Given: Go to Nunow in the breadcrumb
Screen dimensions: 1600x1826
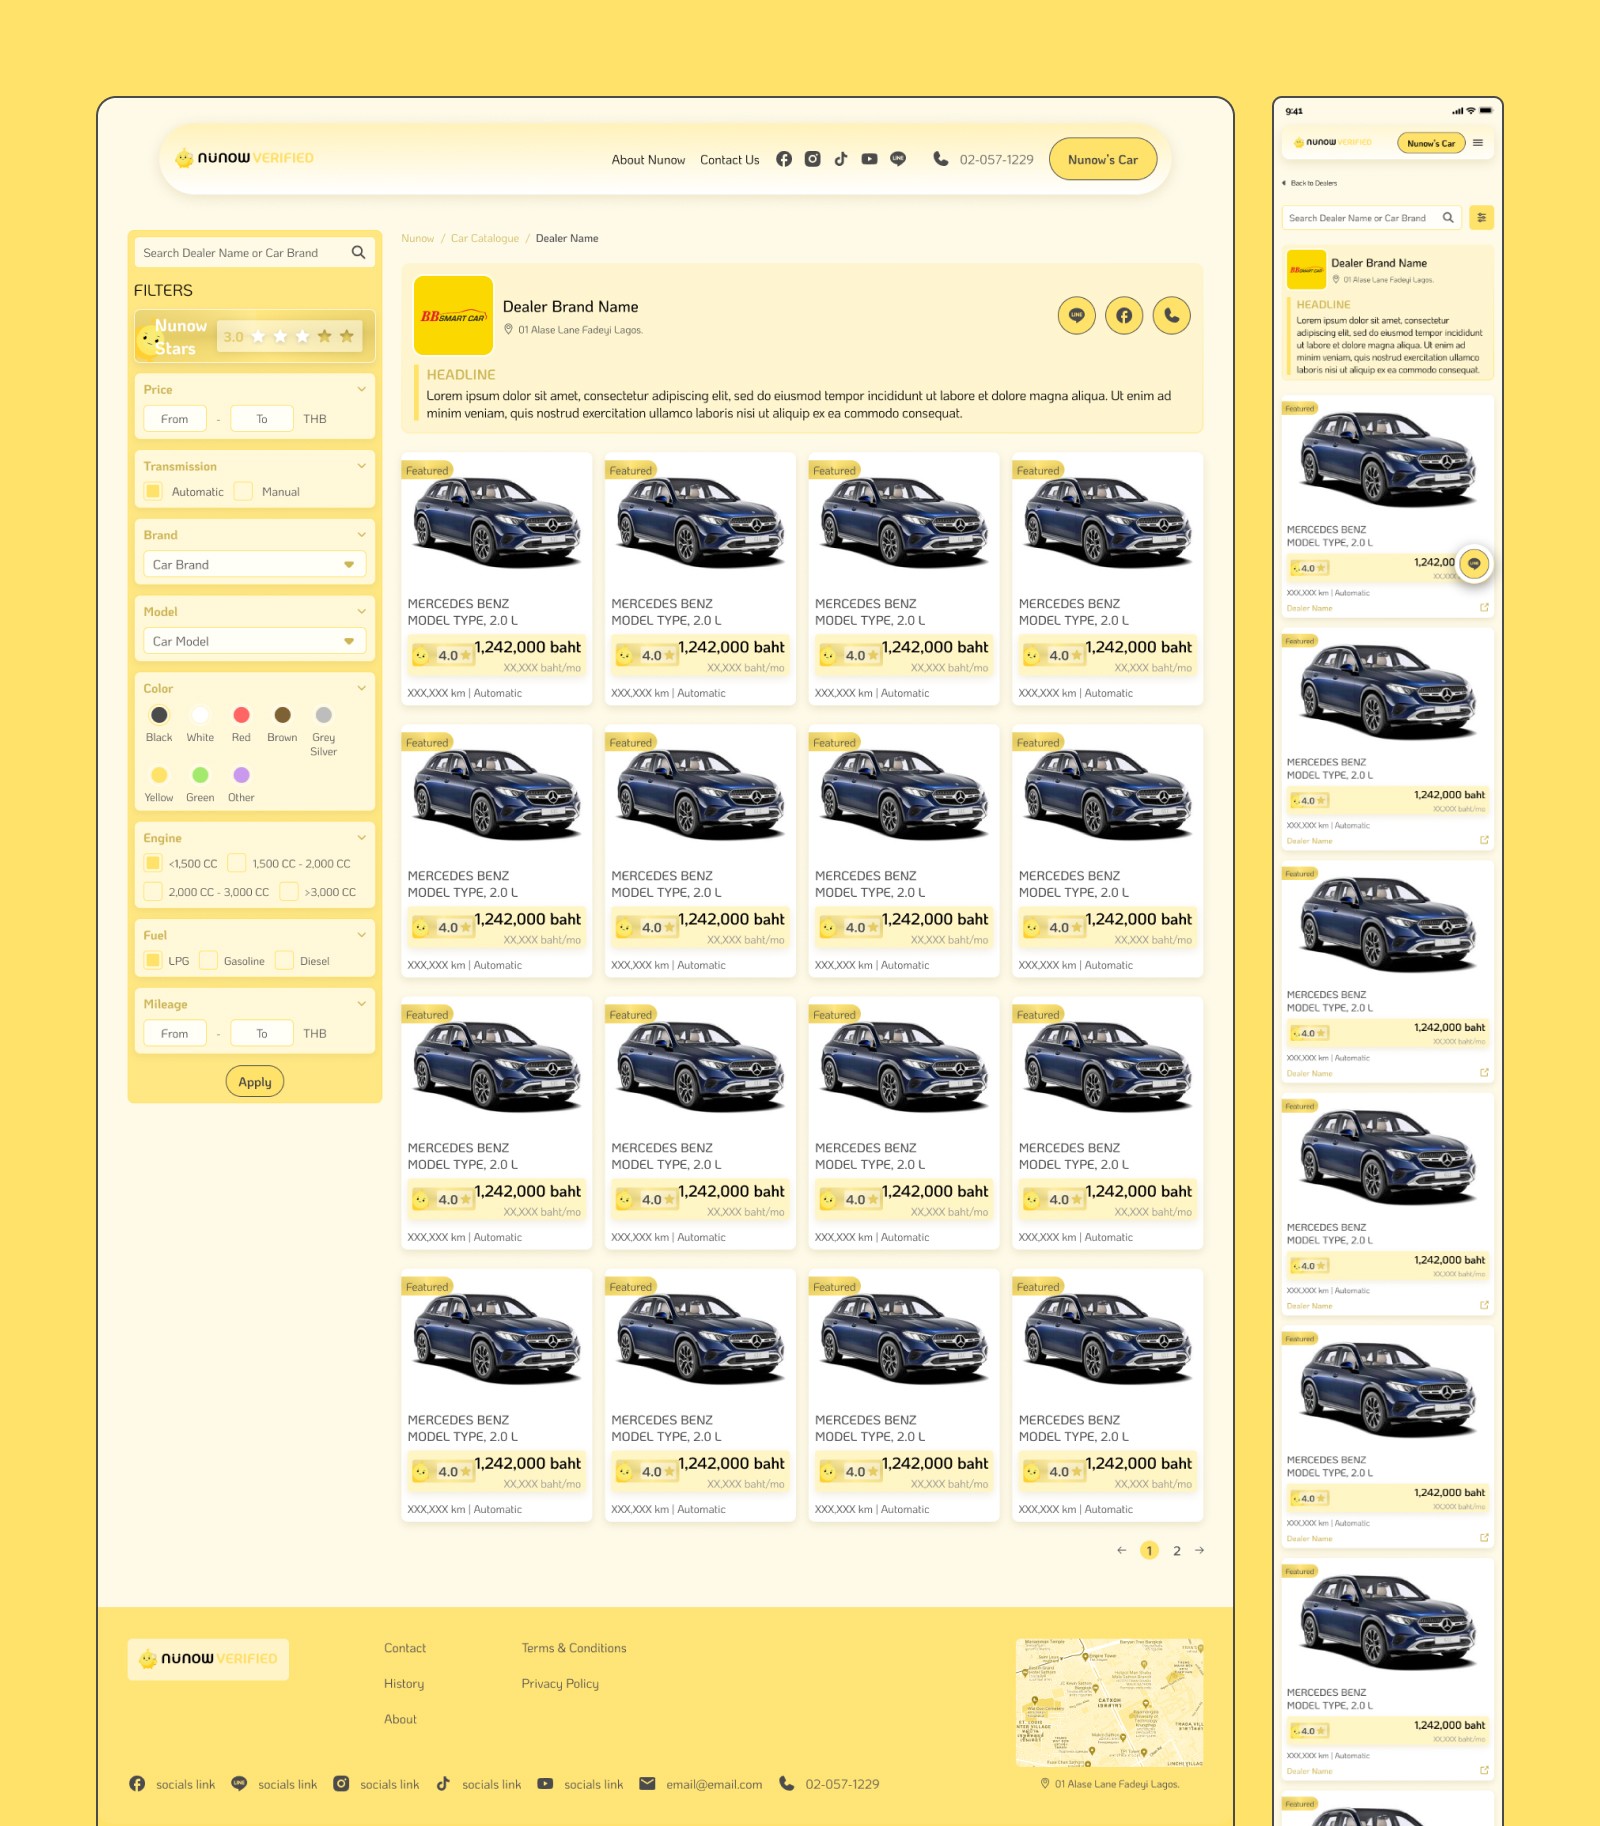Looking at the screenshot, I should (418, 239).
